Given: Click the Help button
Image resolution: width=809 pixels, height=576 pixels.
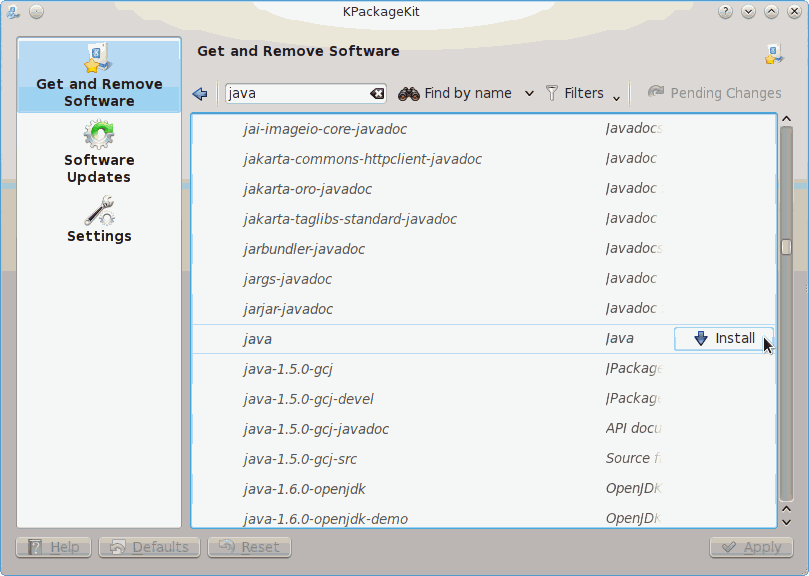Looking at the screenshot, I should [x=54, y=547].
